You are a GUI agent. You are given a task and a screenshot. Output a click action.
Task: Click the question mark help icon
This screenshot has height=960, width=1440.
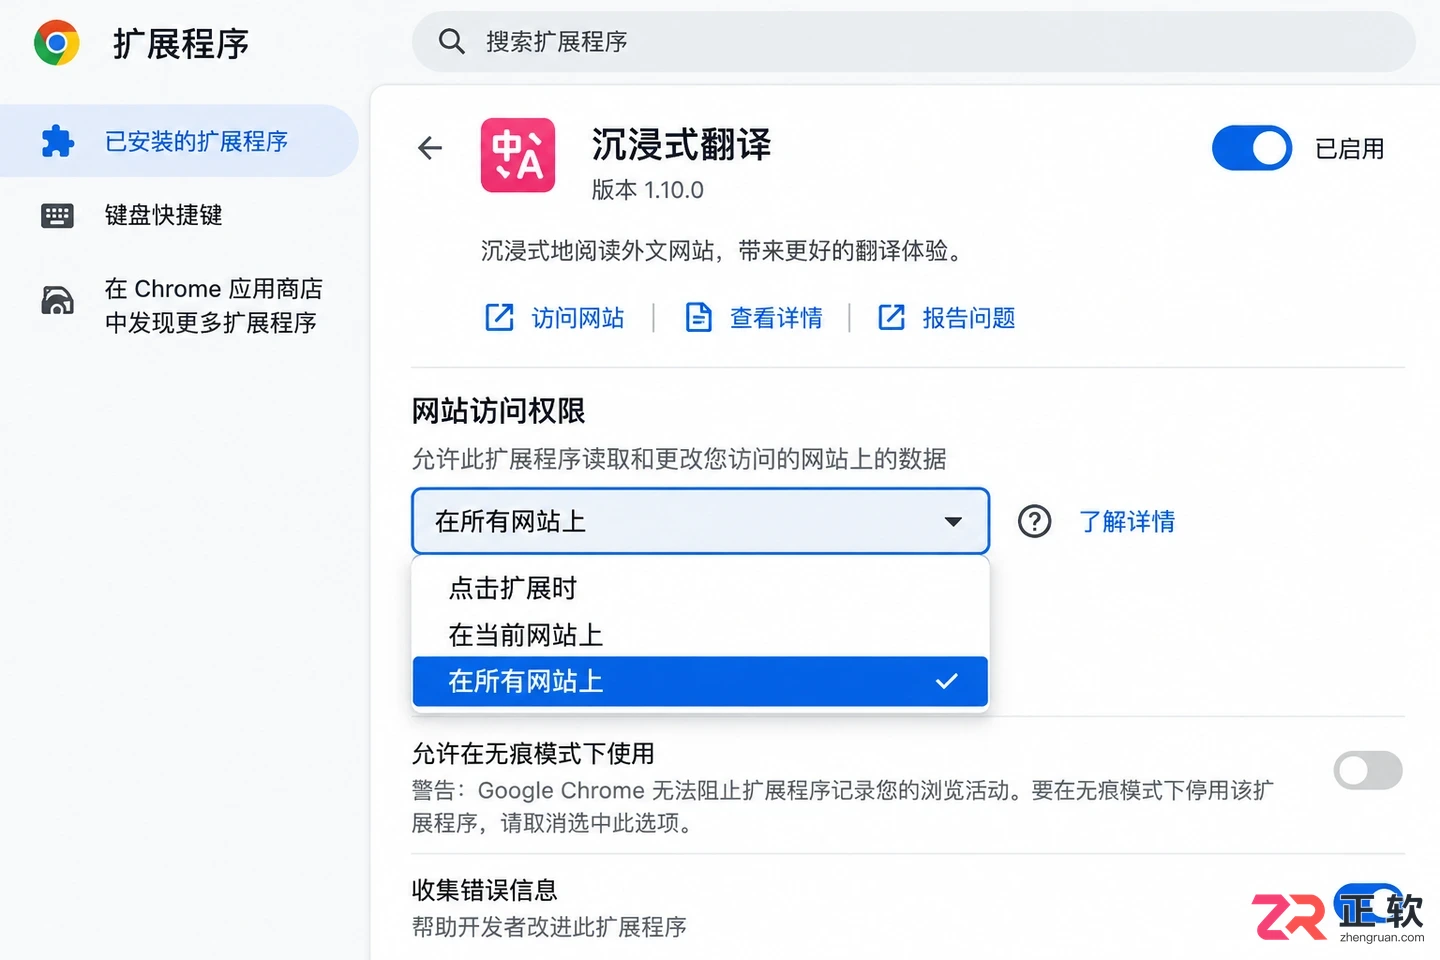tap(1034, 521)
